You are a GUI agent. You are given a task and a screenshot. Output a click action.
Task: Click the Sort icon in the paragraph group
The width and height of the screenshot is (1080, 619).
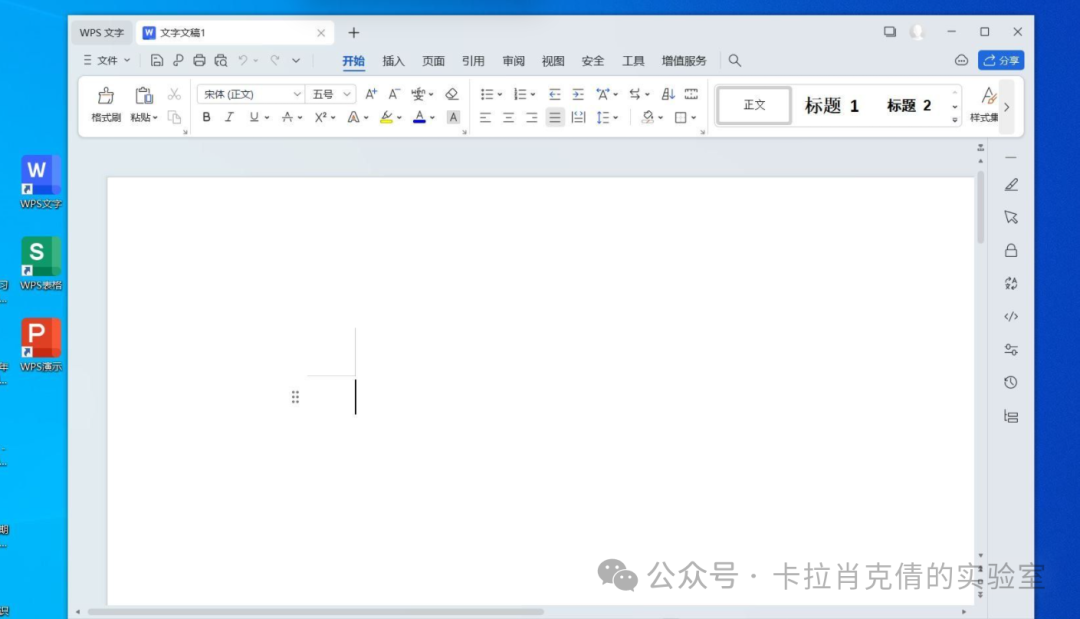pos(667,93)
